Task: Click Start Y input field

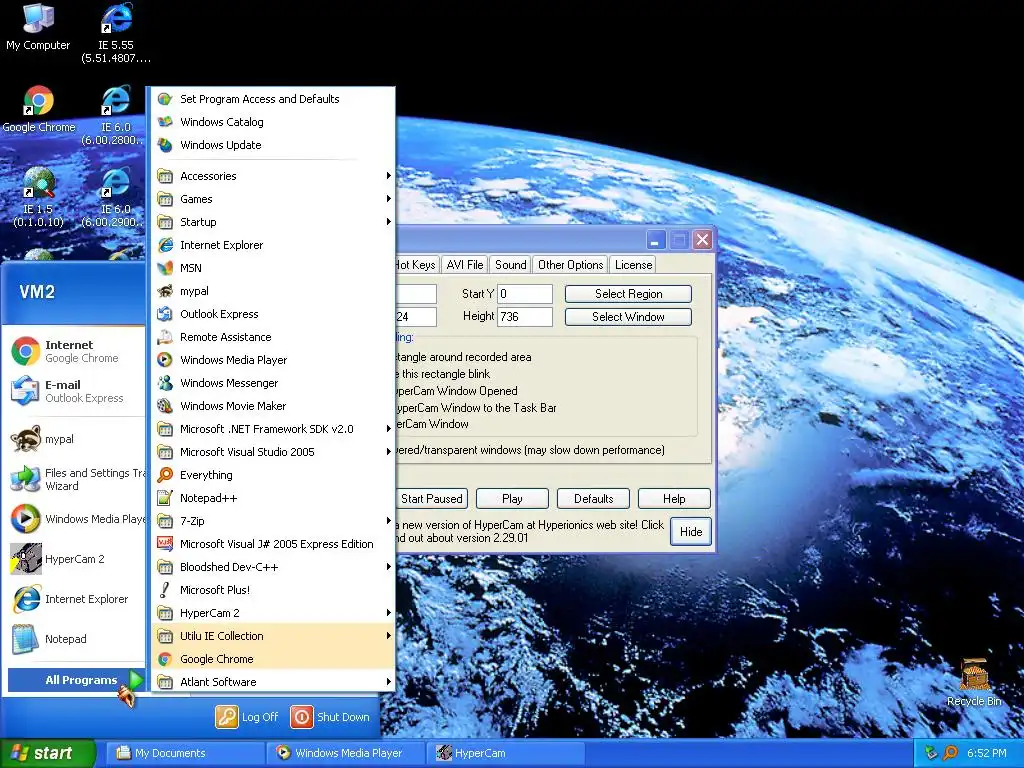Action: (x=525, y=294)
